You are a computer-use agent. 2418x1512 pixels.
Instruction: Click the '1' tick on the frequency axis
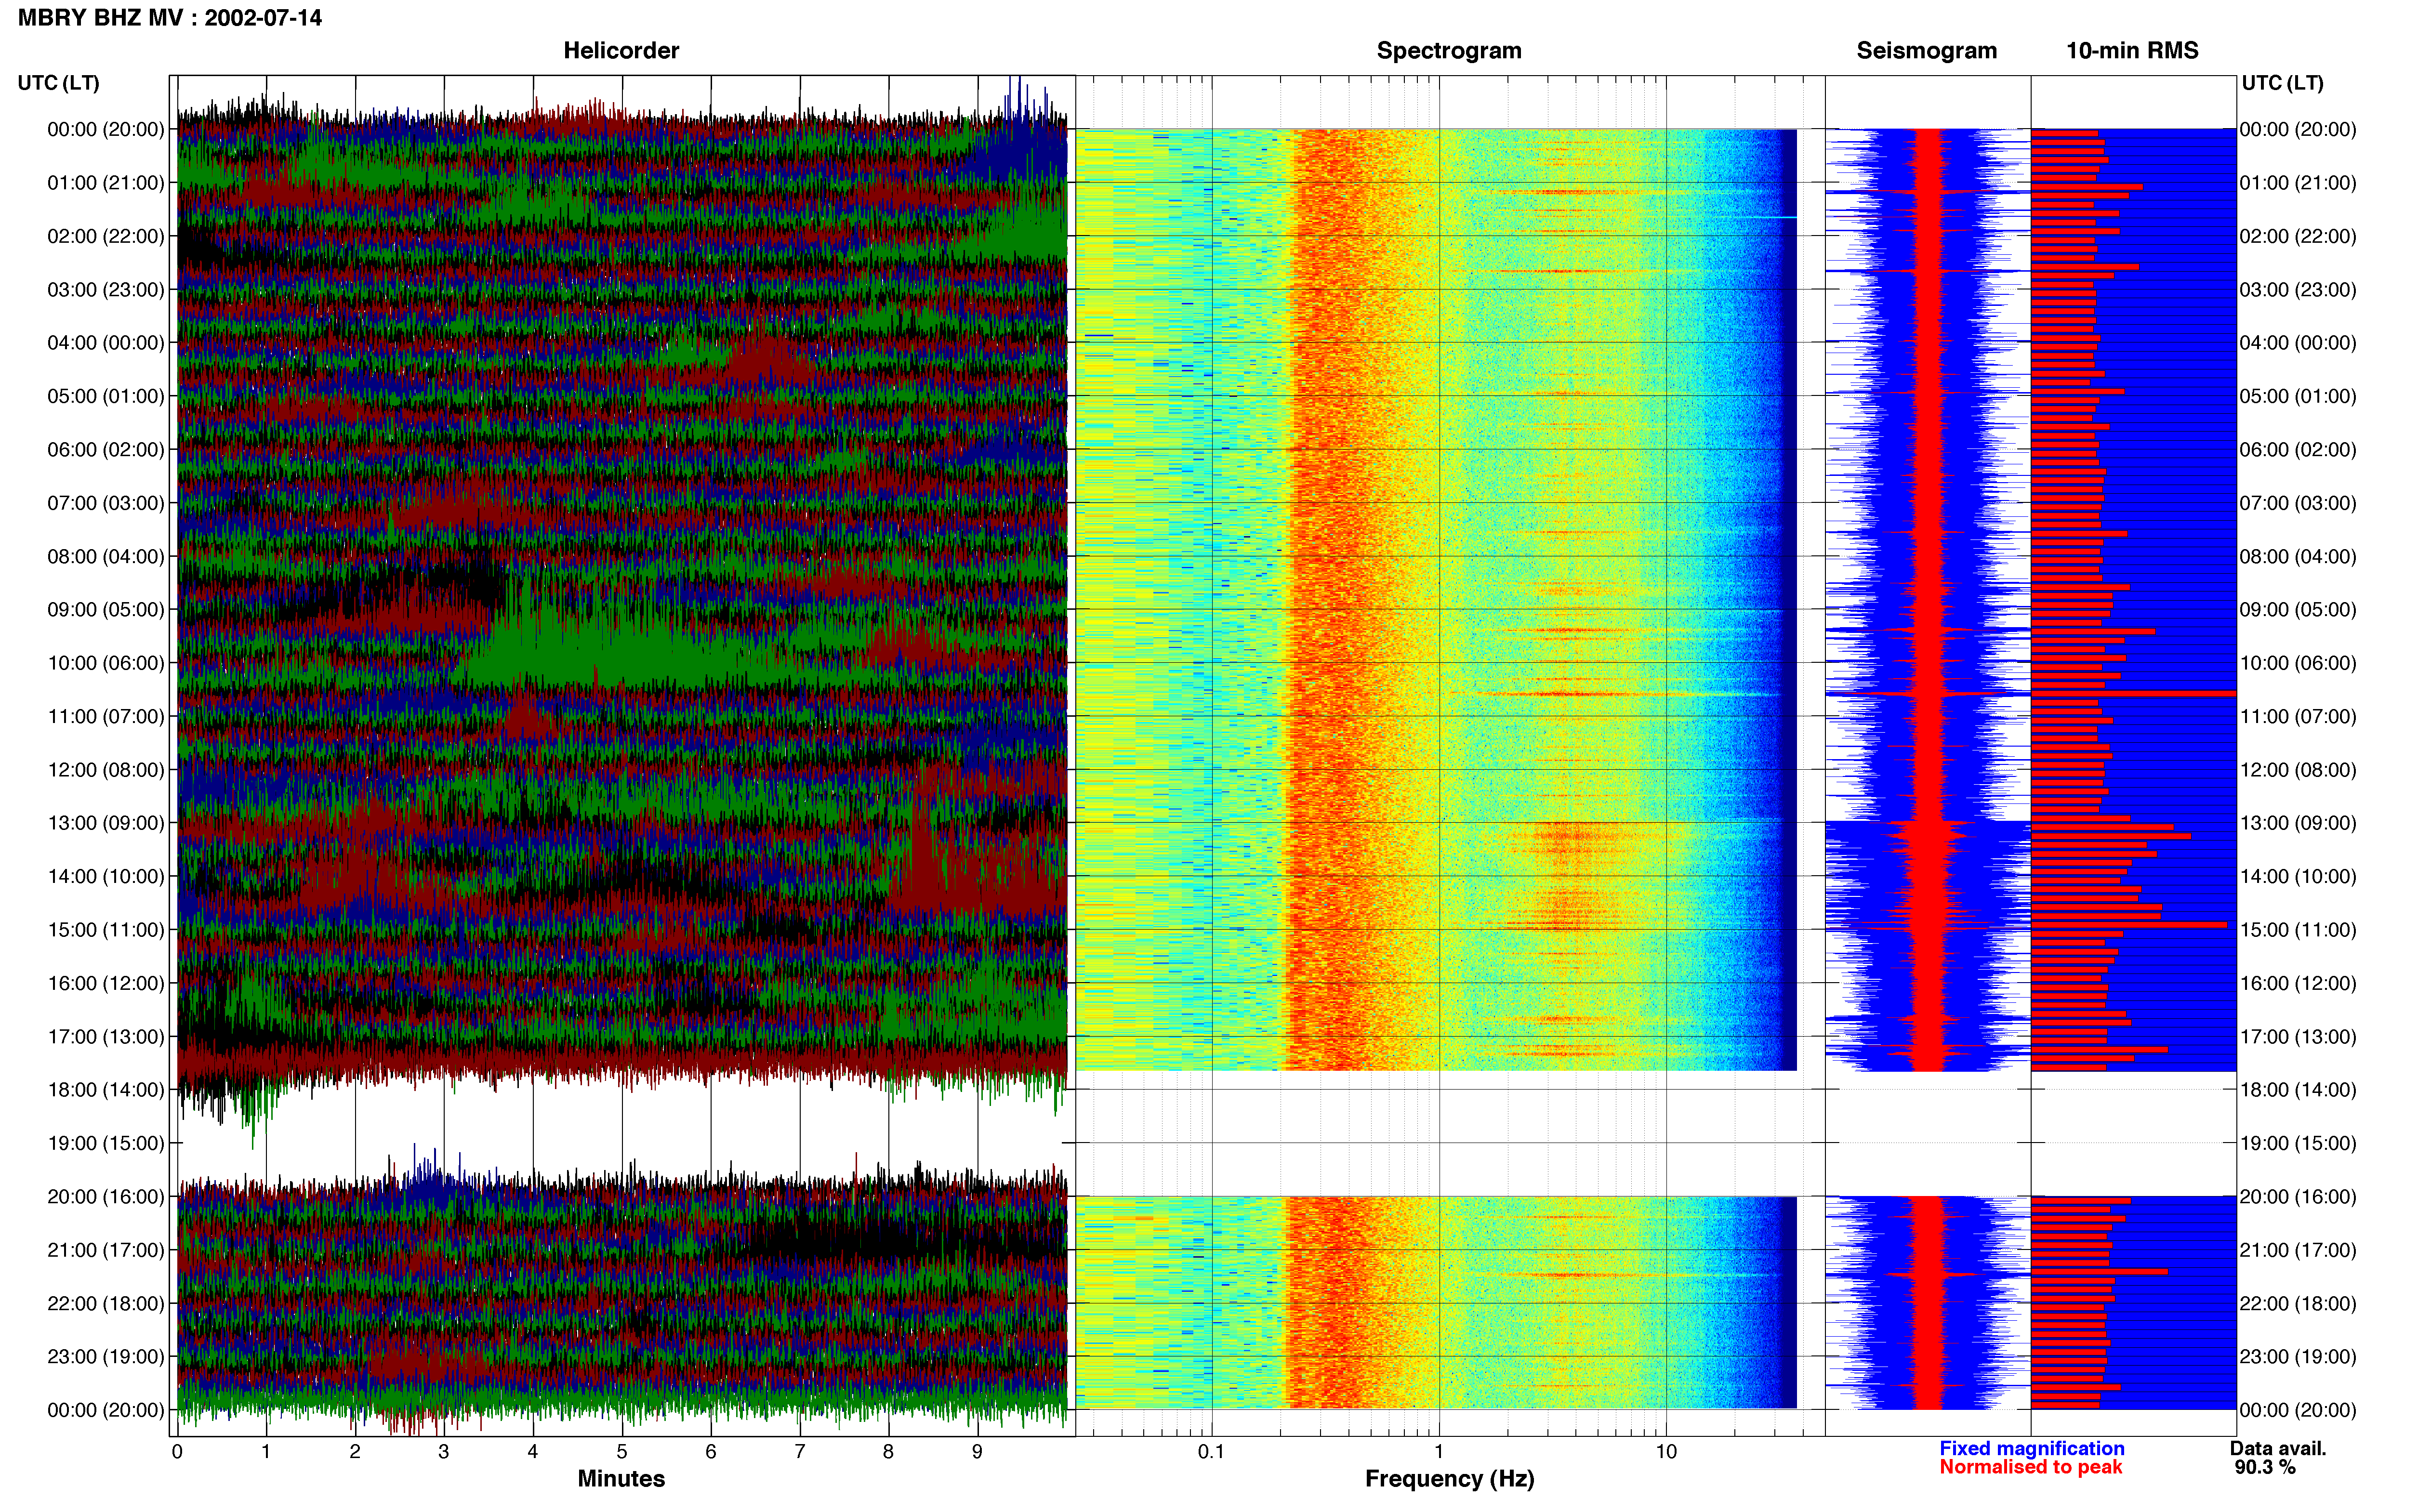tap(1439, 1452)
